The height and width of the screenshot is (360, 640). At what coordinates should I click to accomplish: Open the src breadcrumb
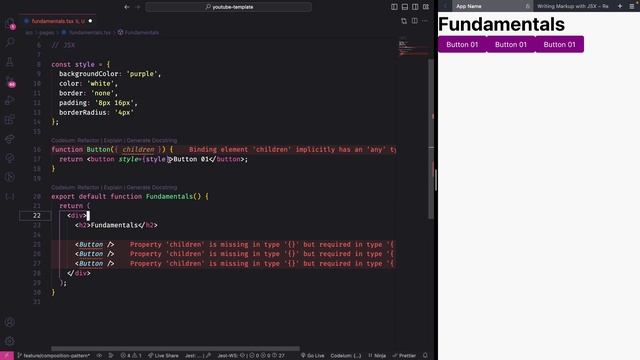29,33
